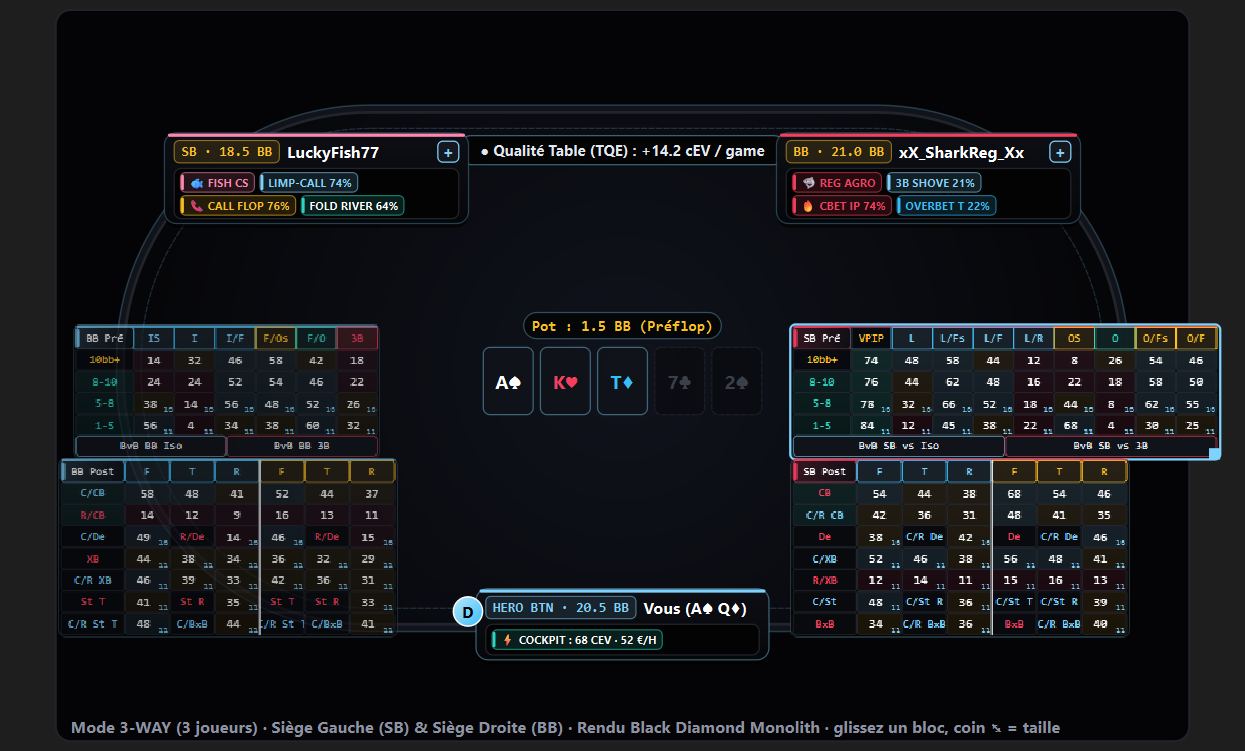
Task: Click the 8-10 row label in SB Pré
Action: coord(822,382)
